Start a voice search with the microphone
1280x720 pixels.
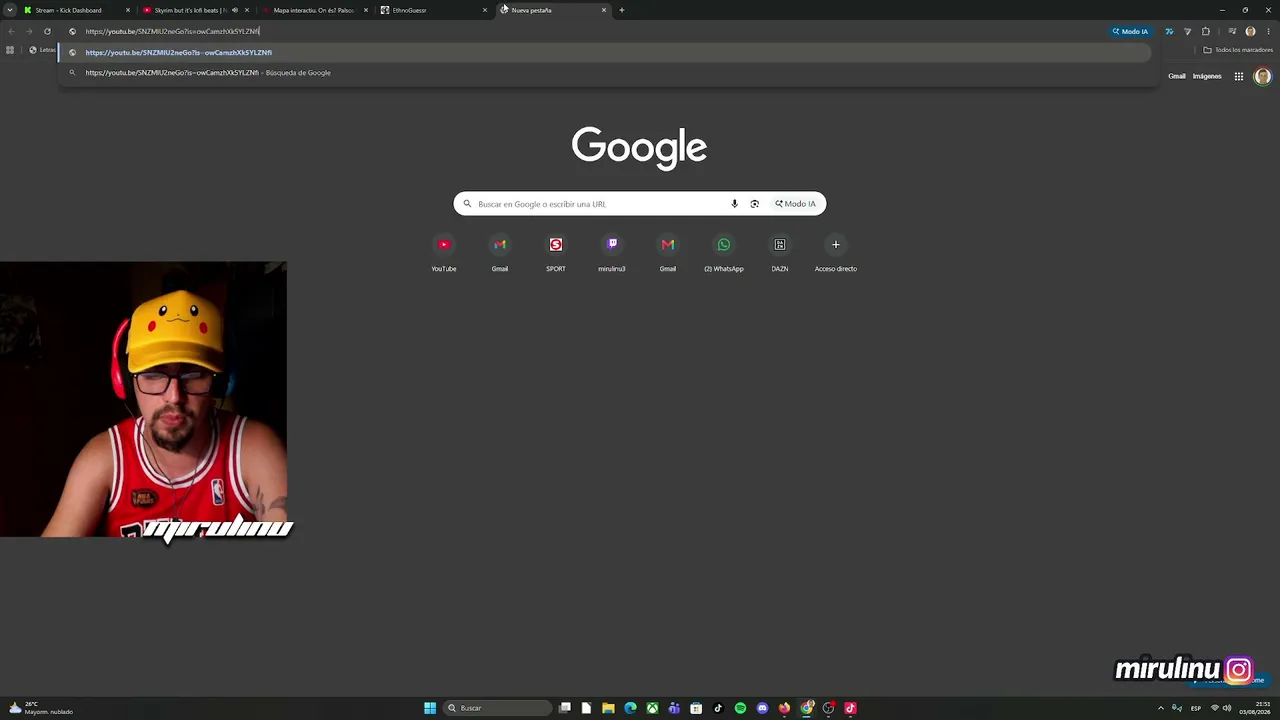(734, 204)
